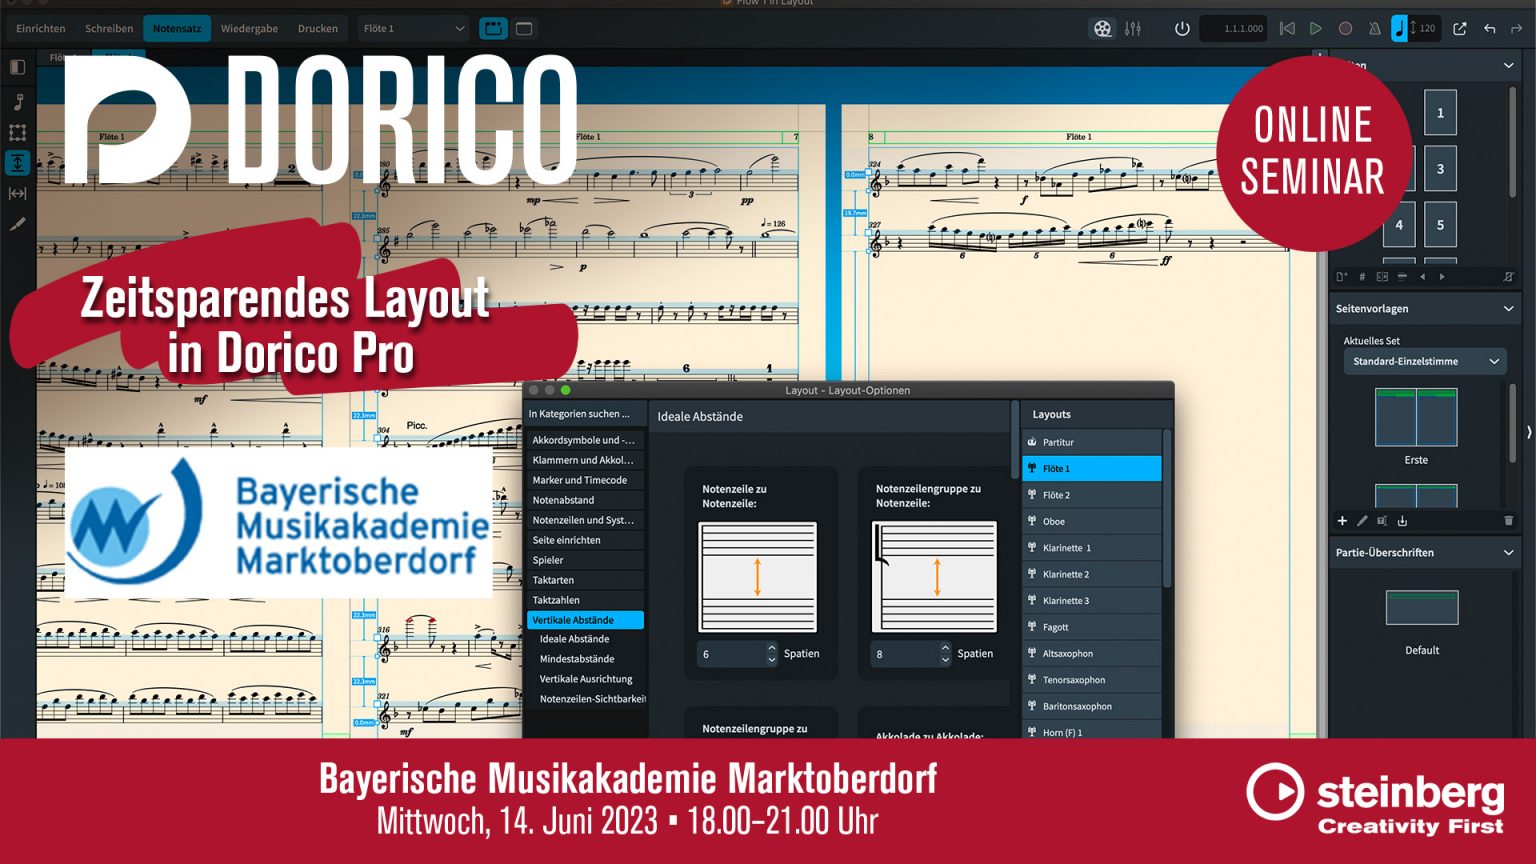Select the brush-shaped tool in toolbox

click(17, 224)
